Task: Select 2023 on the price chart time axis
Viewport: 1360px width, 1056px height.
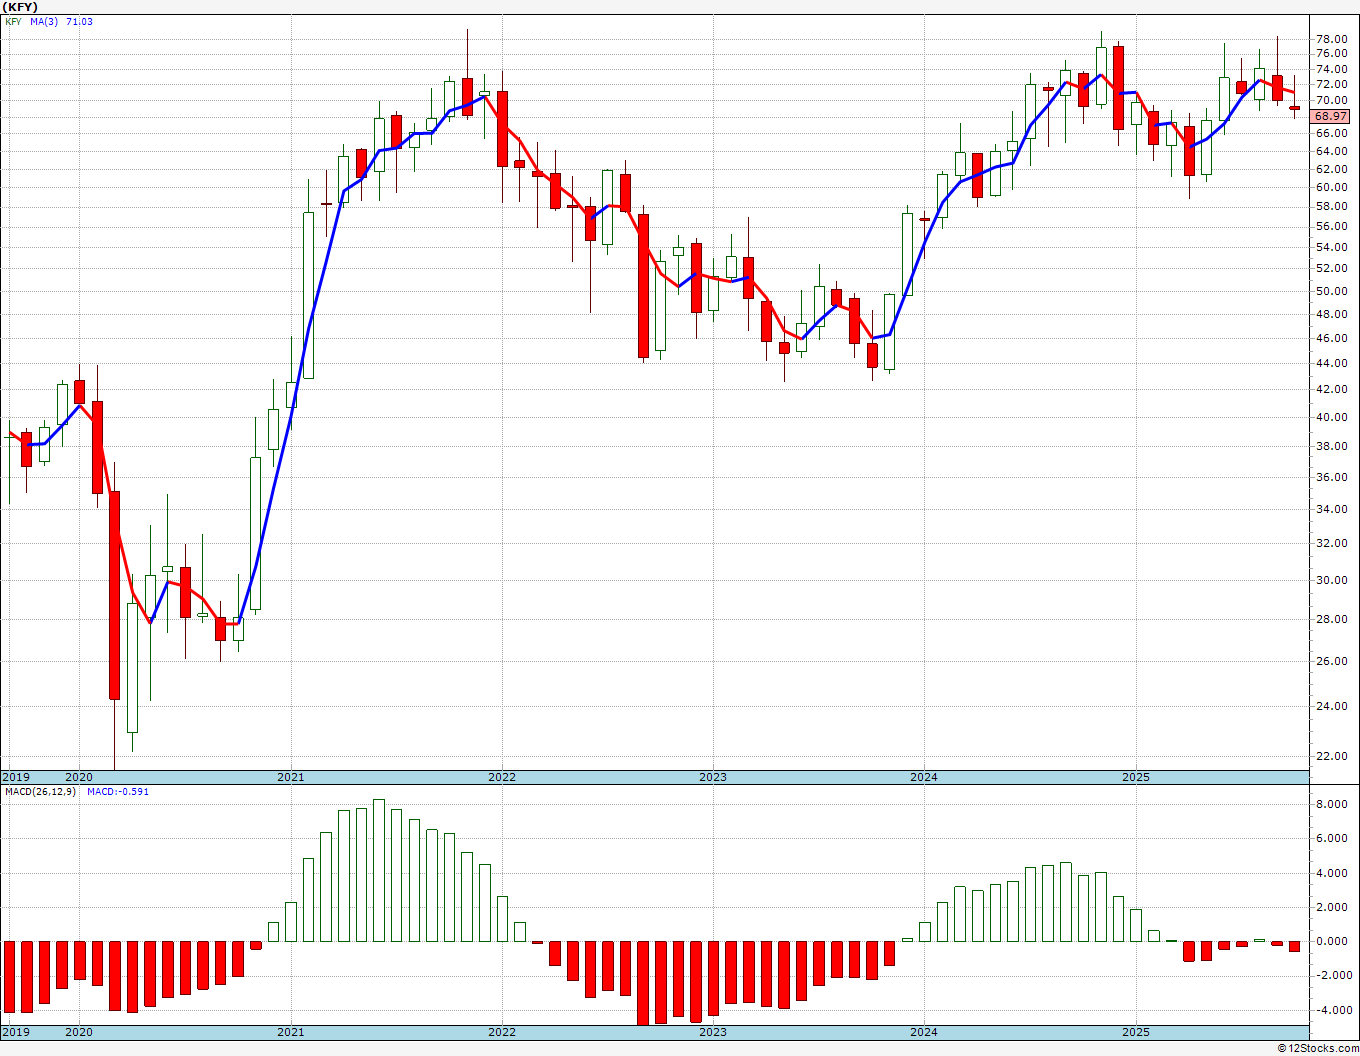Action: 712,777
